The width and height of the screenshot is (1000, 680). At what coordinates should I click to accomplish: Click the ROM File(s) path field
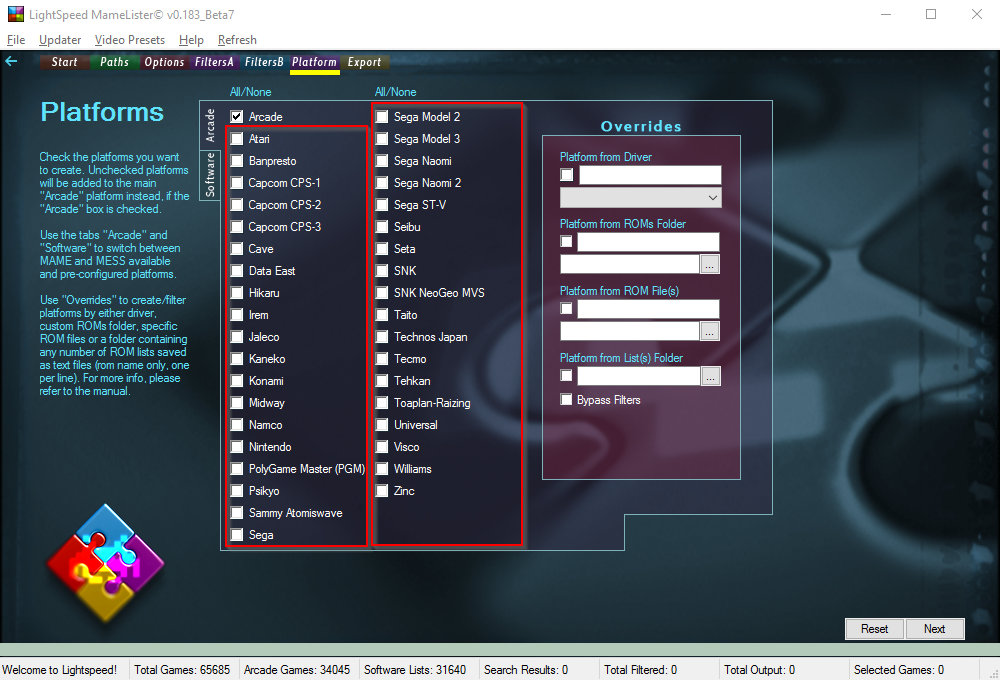click(629, 331)
